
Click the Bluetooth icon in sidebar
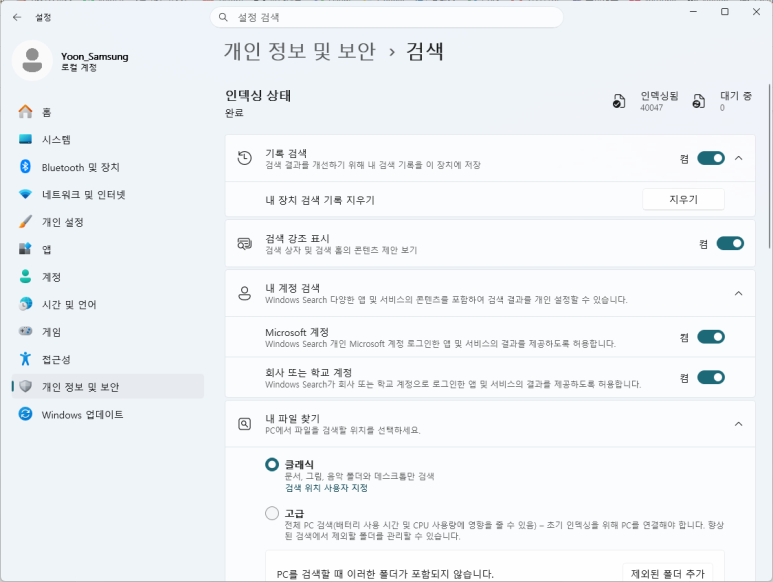(x=25, y=167)
